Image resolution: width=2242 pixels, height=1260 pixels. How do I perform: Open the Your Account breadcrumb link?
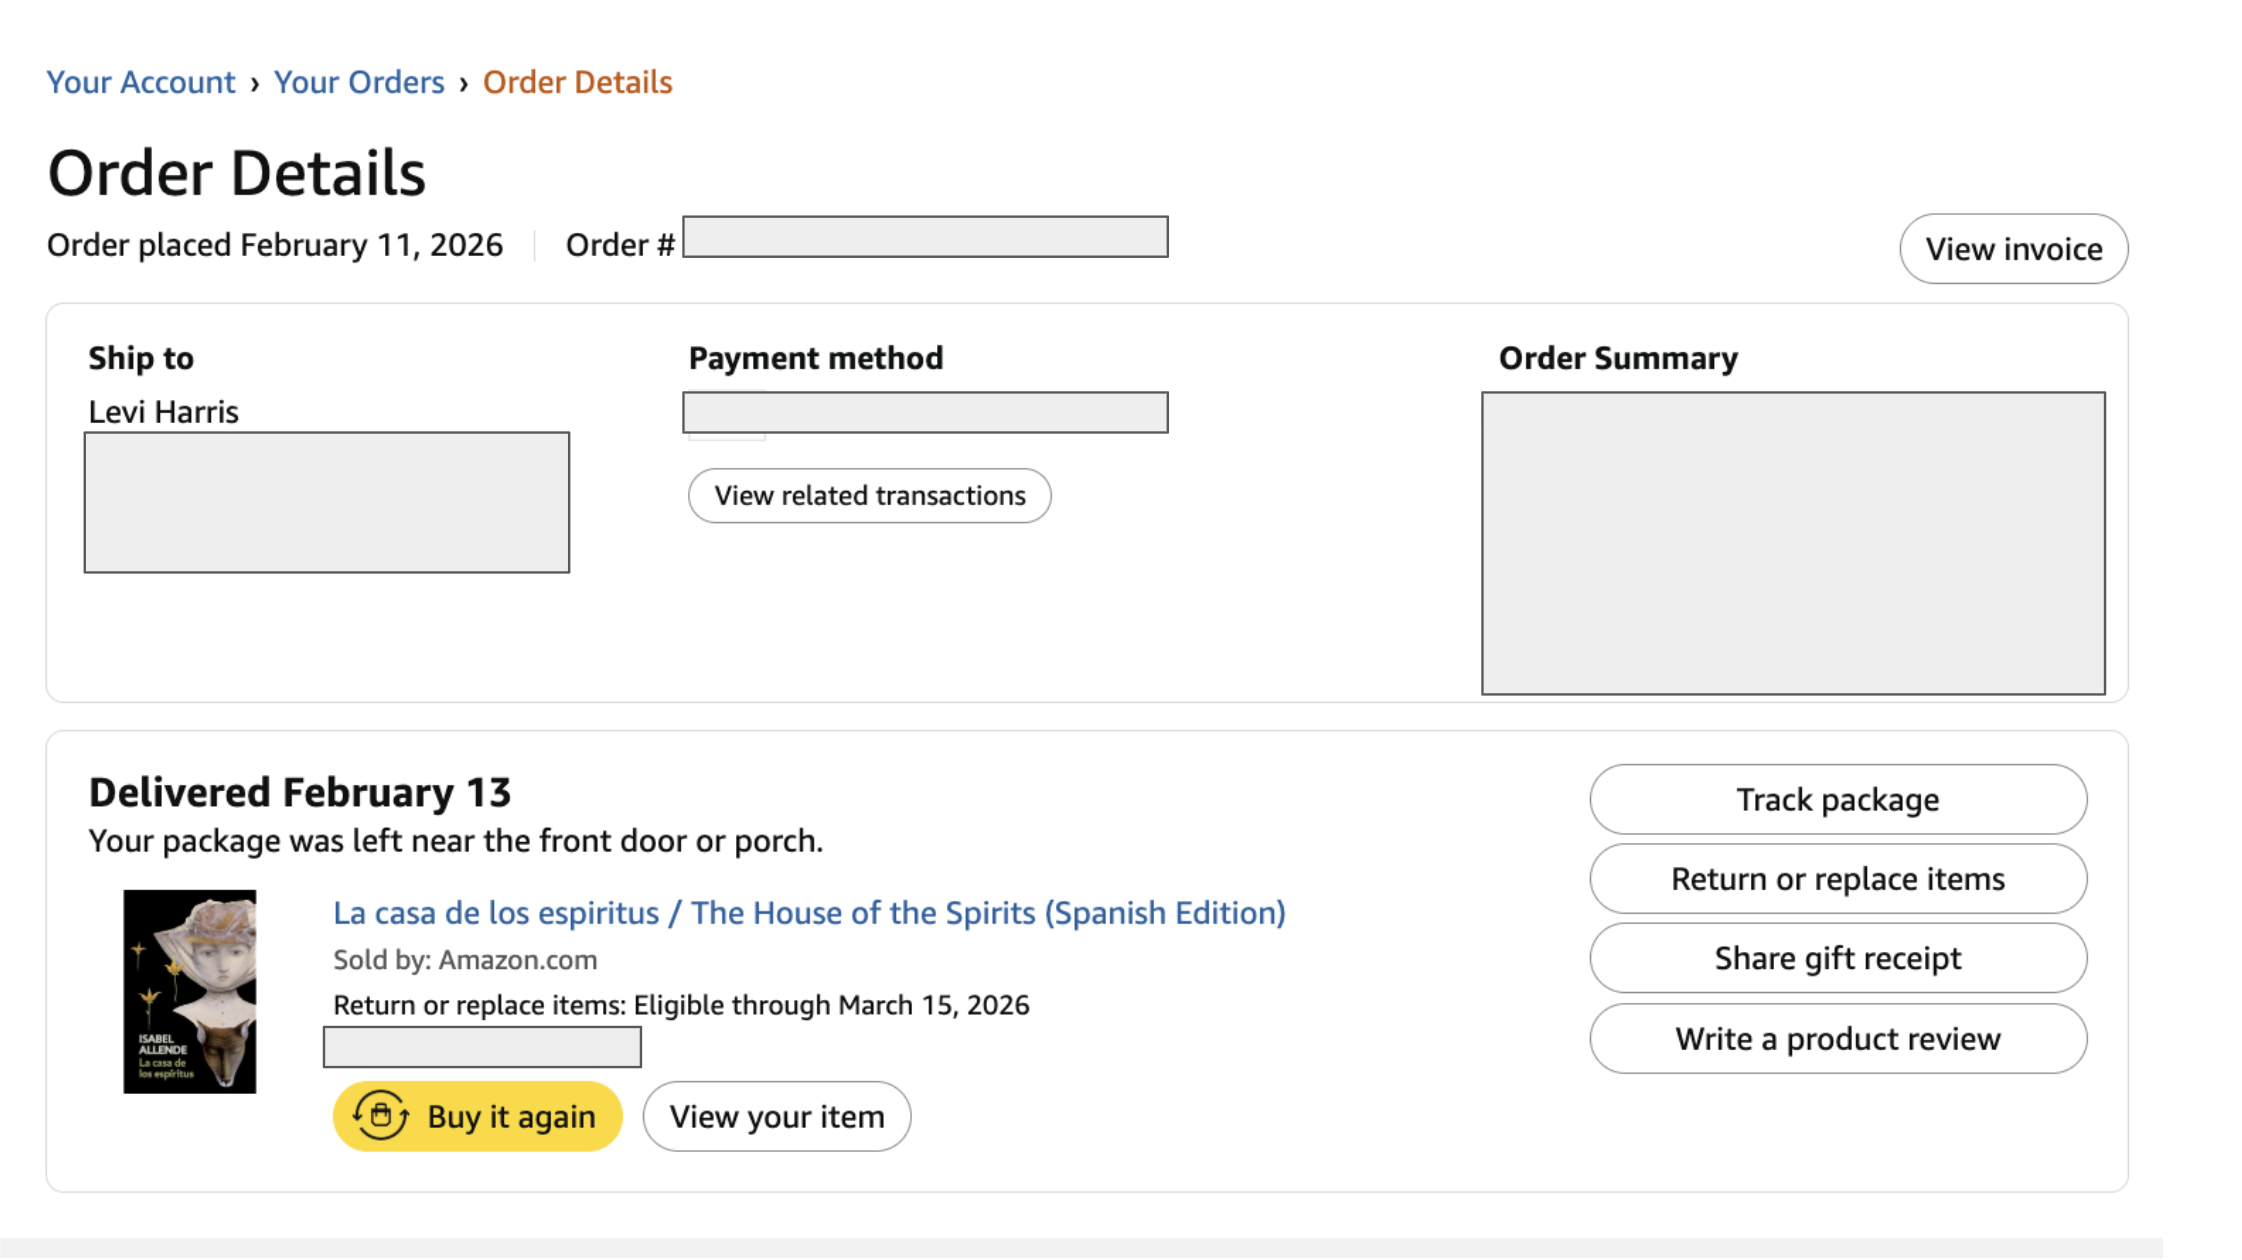click(141, 82)
